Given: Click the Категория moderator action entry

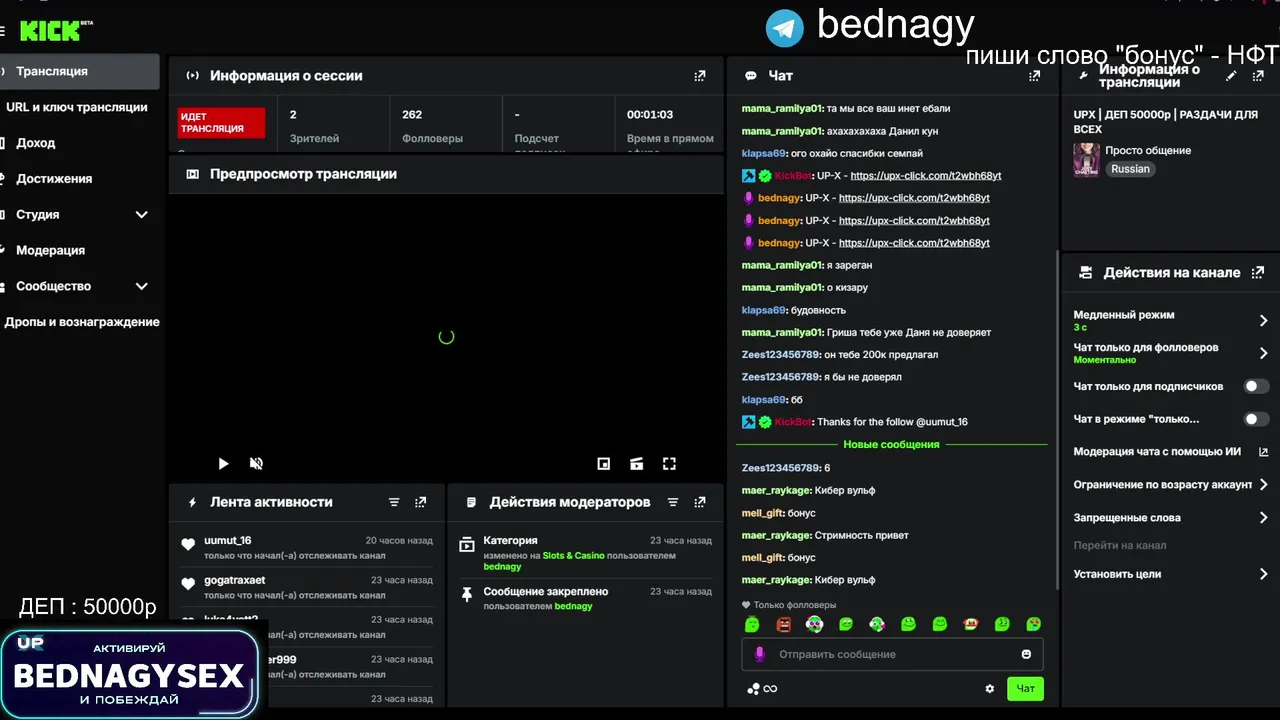Looking at the screenshot, I should click(585, 553).
